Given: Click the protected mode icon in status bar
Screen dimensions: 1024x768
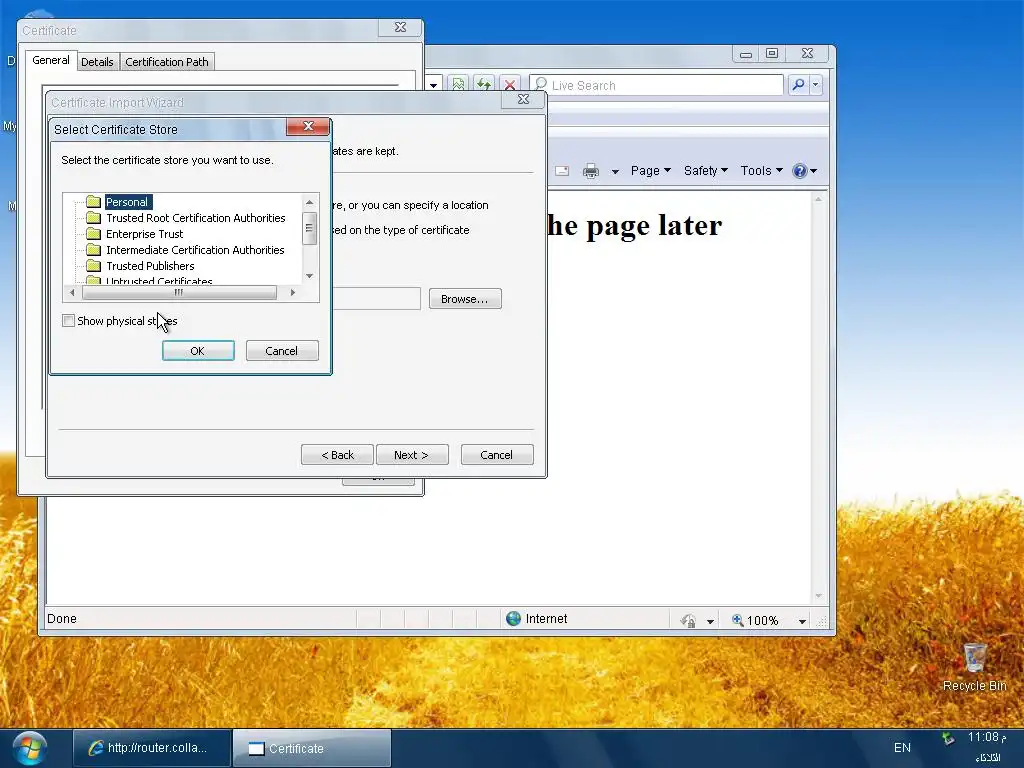Looking at the screenshot, I should pyautogui.click(x=688, y=620).
